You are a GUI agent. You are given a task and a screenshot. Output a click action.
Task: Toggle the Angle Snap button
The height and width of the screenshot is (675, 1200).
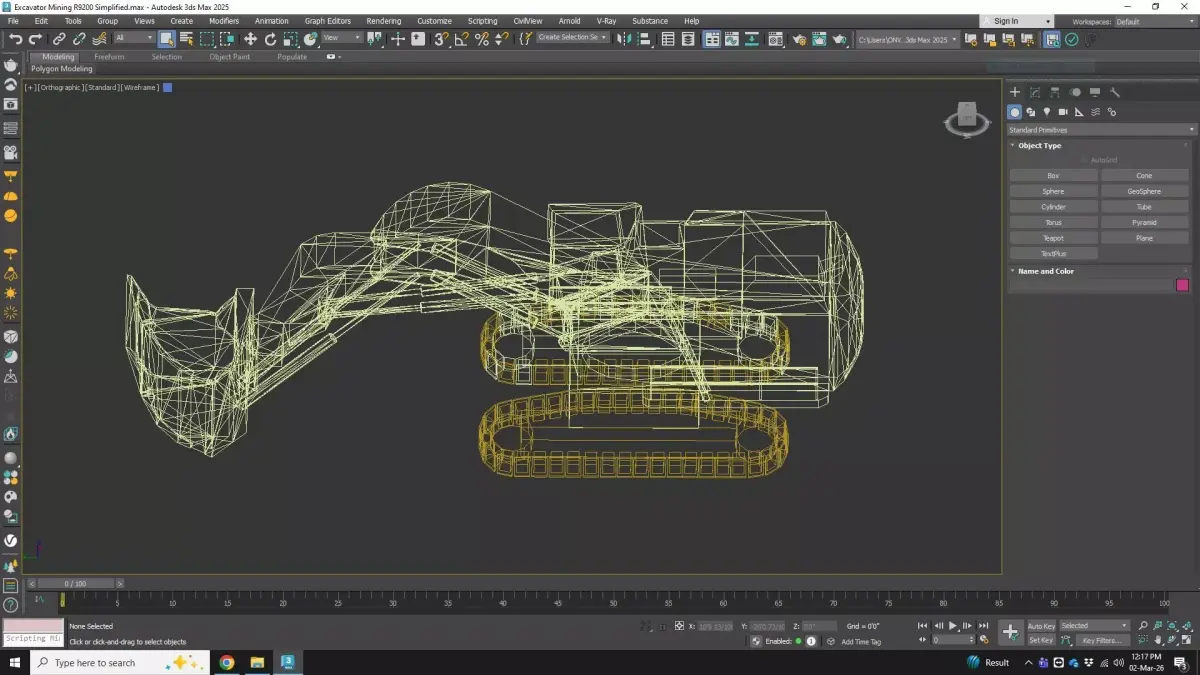point(461,39)
